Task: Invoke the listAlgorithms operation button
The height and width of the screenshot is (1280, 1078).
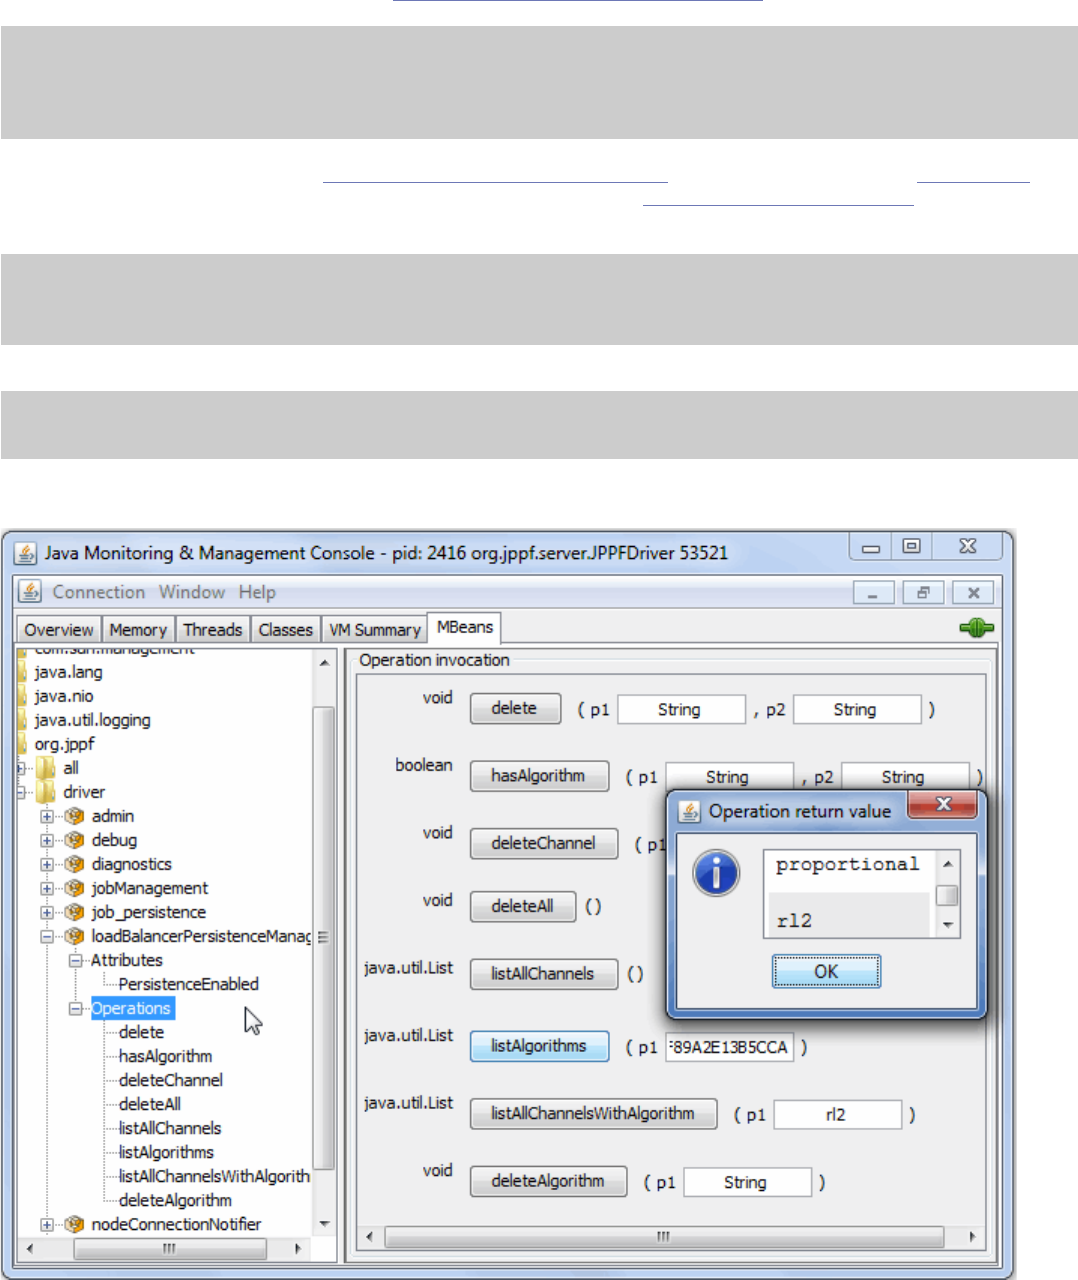Action: 539,1046
